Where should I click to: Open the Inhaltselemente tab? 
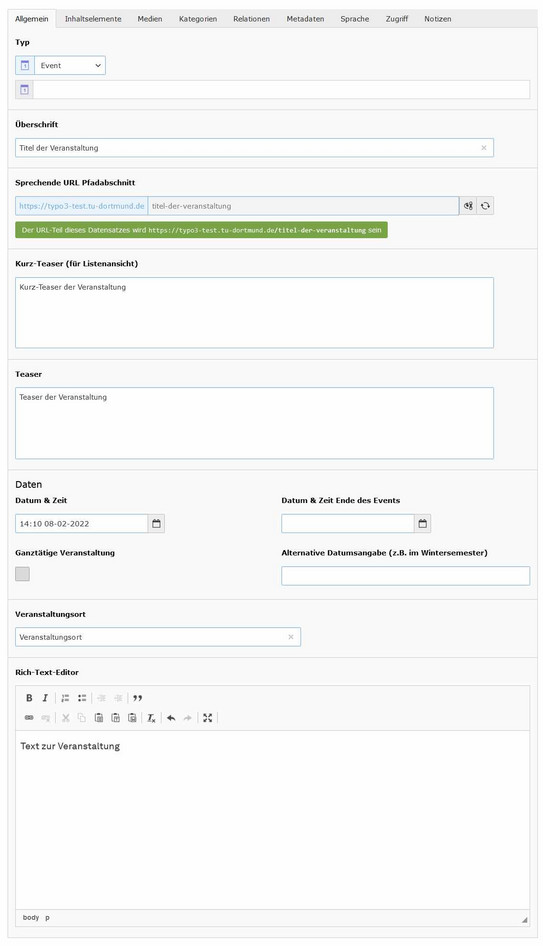[93, 19]
